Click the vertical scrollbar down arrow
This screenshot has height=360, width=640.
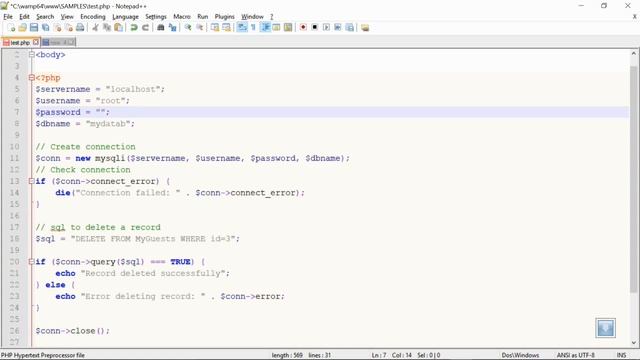click(633, 342)
